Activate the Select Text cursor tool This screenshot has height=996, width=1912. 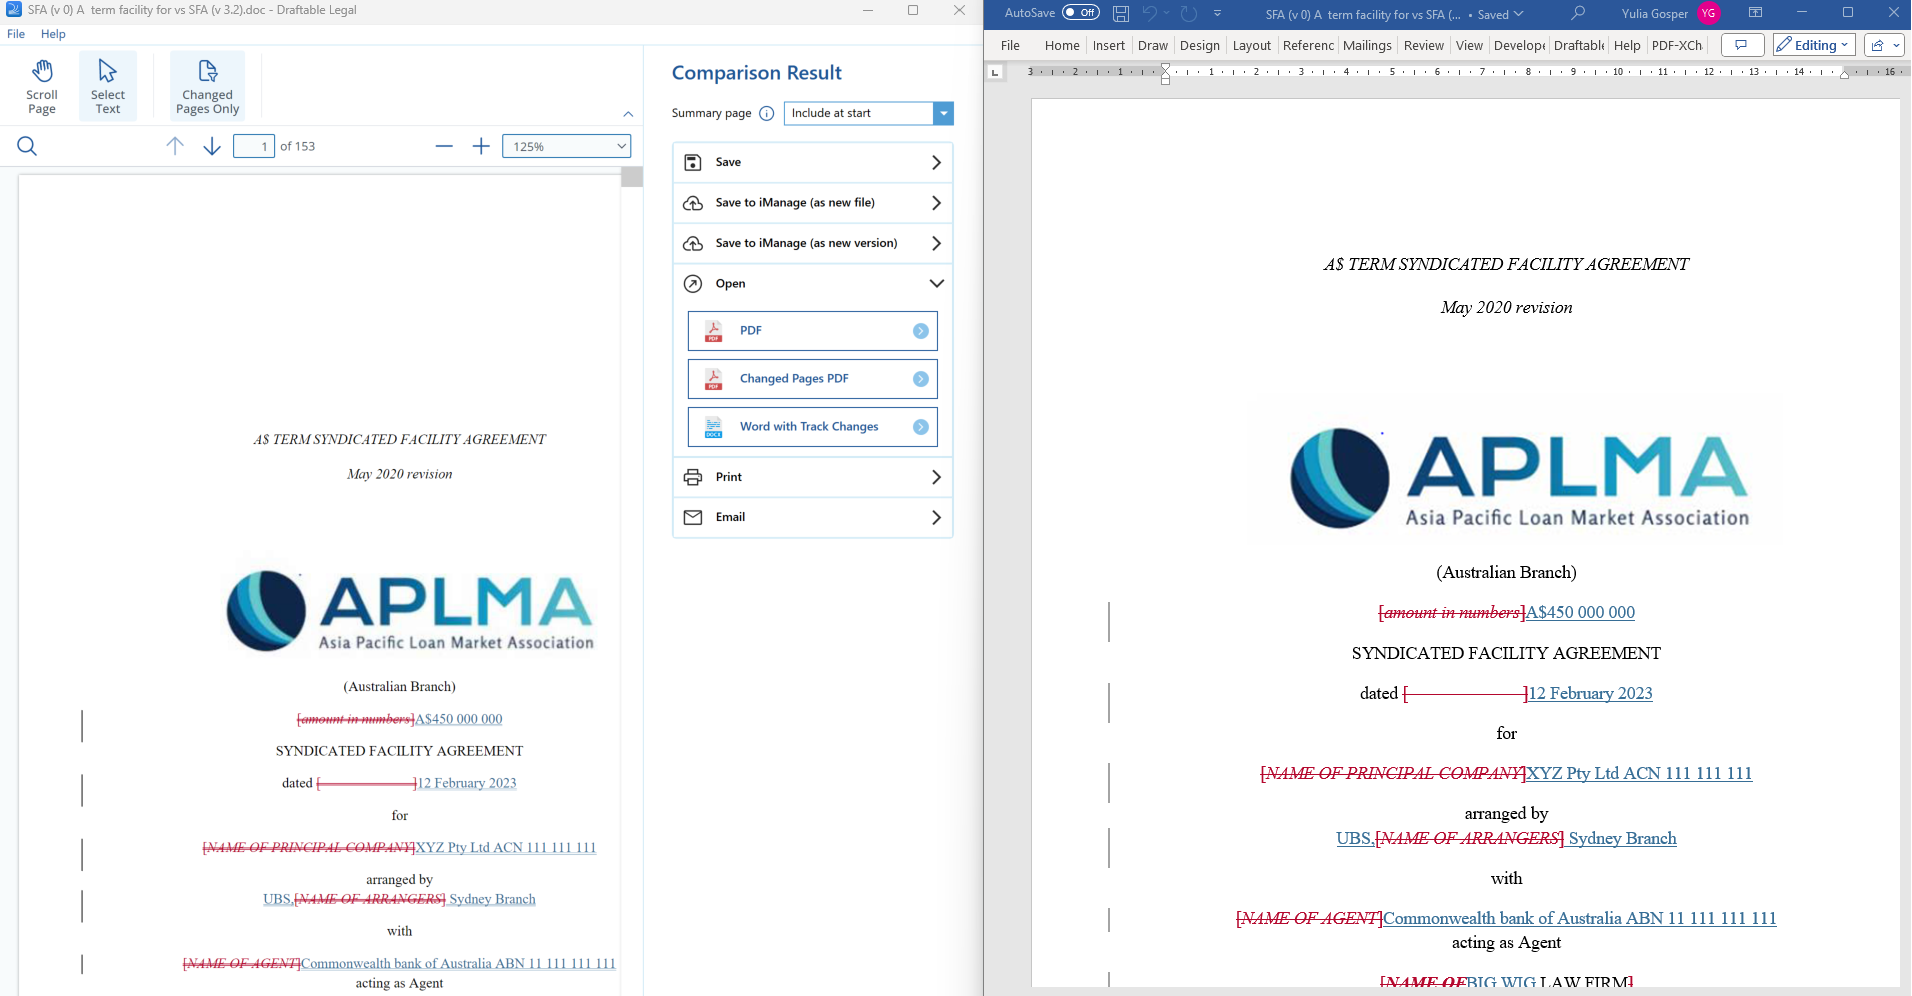108,86
